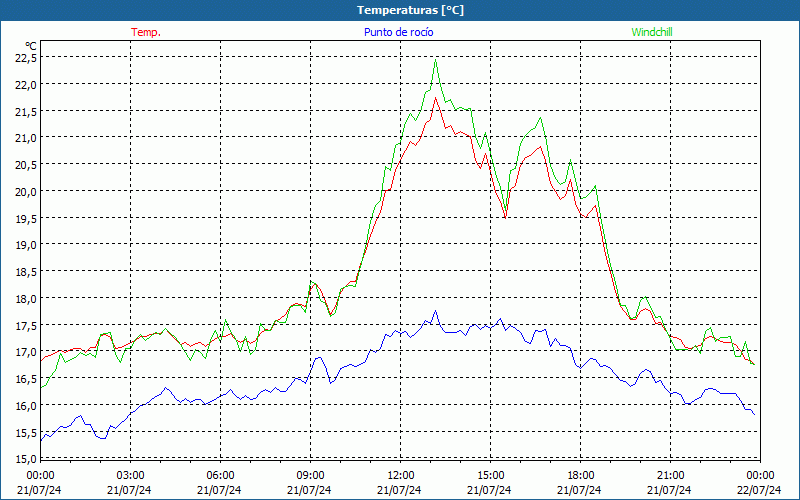Click the 22,5 y-axis value

26,58
